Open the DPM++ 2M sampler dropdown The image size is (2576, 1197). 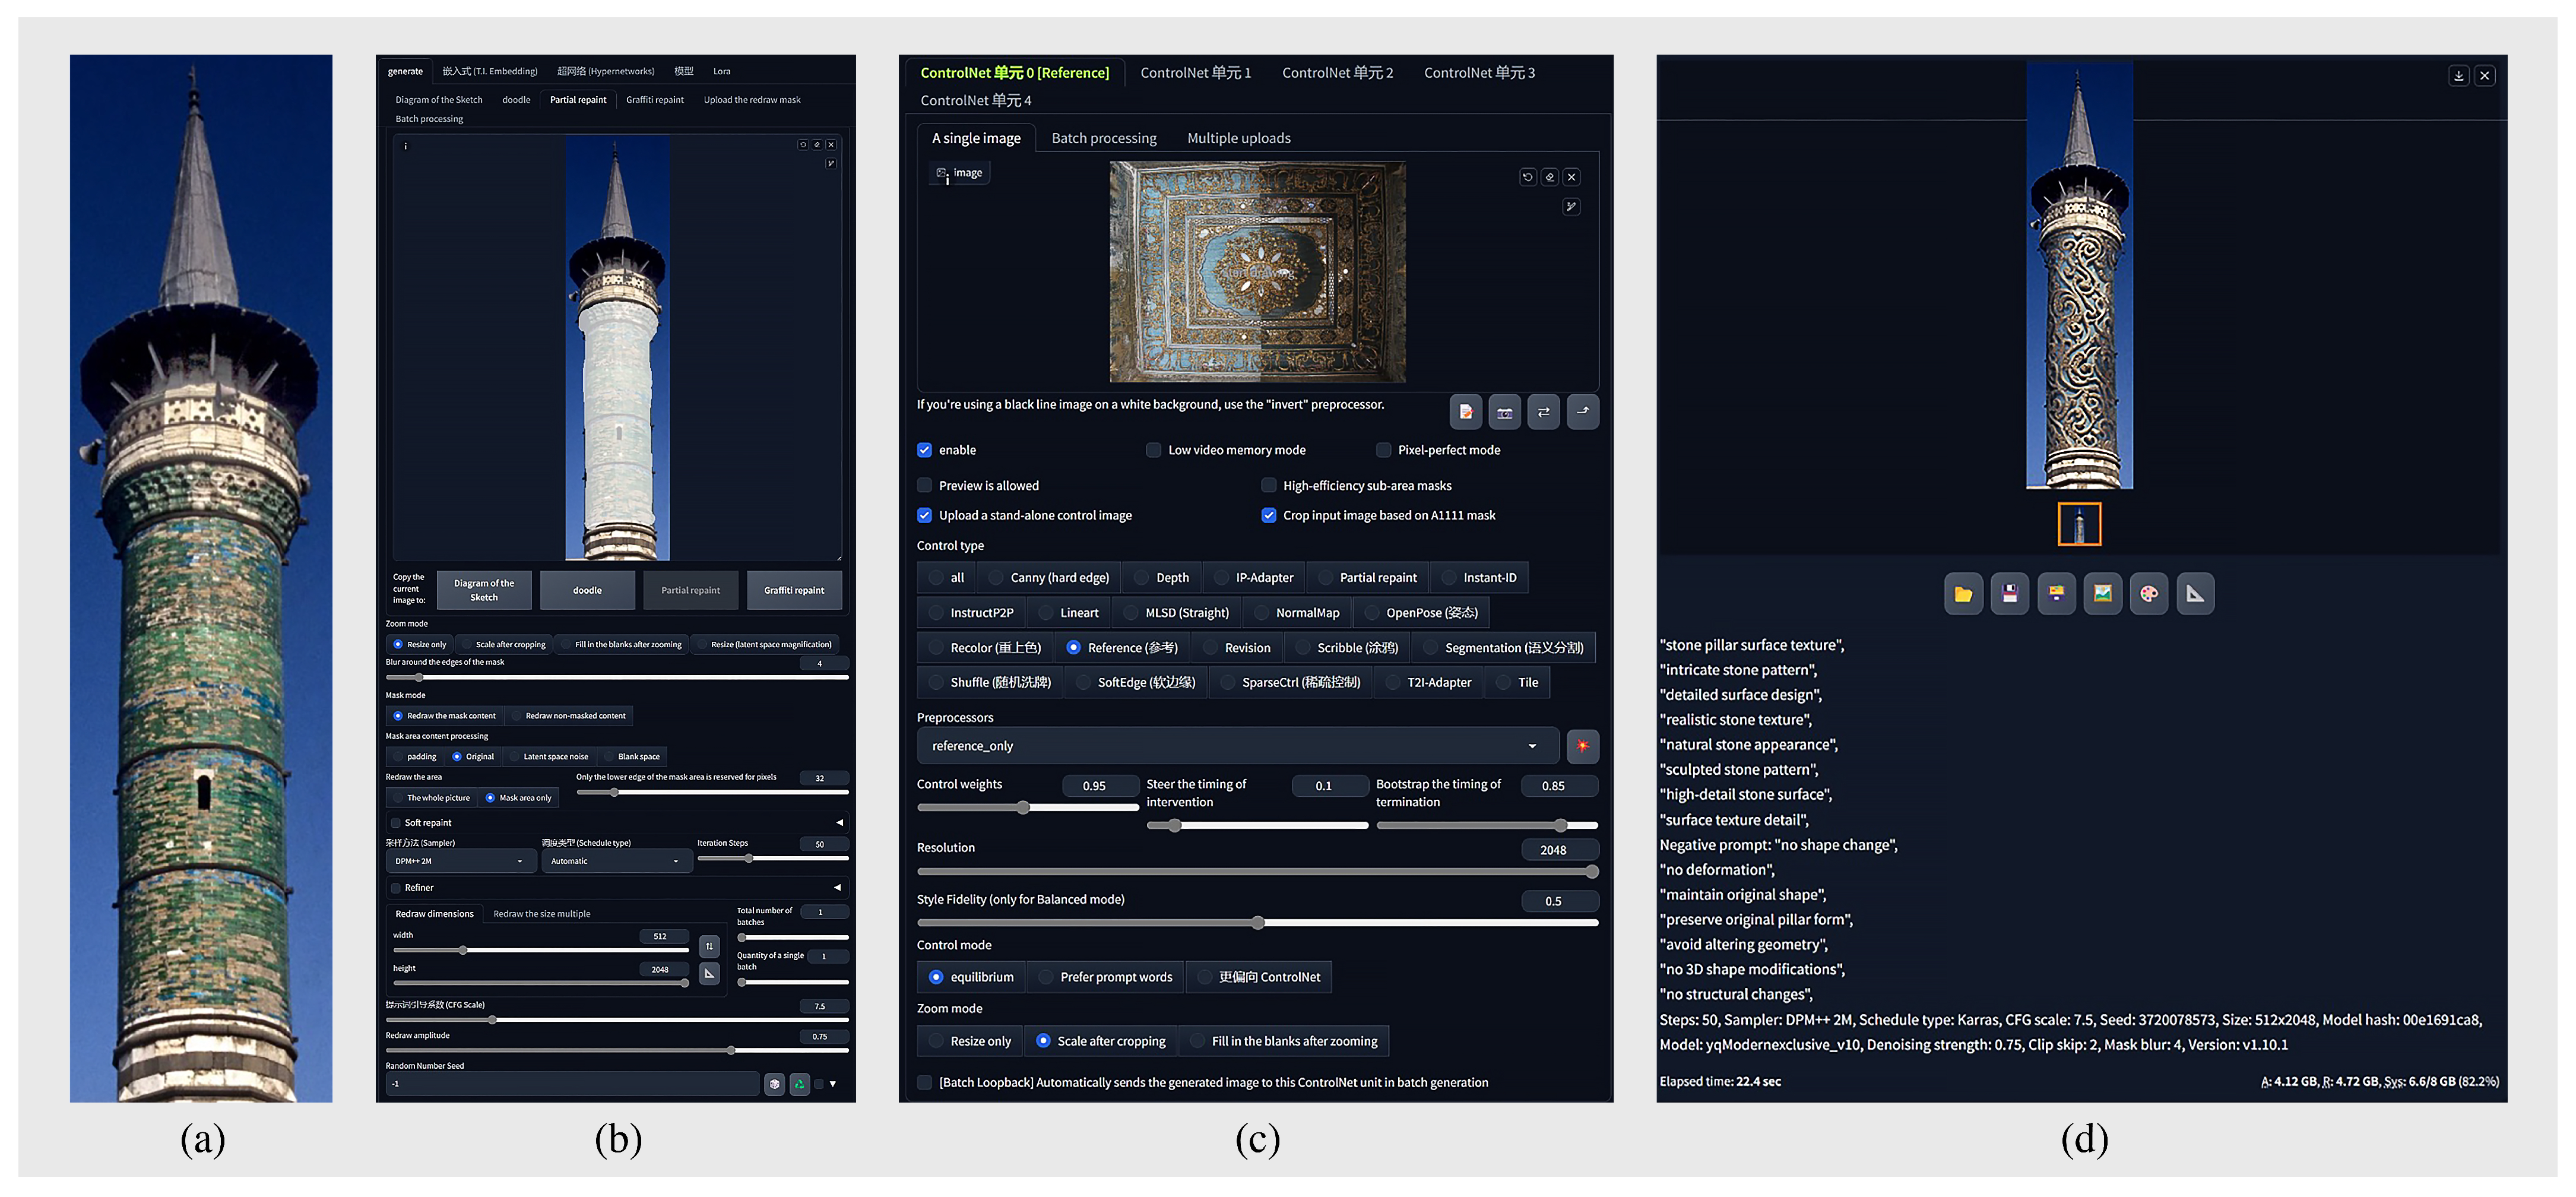[460, 861]
